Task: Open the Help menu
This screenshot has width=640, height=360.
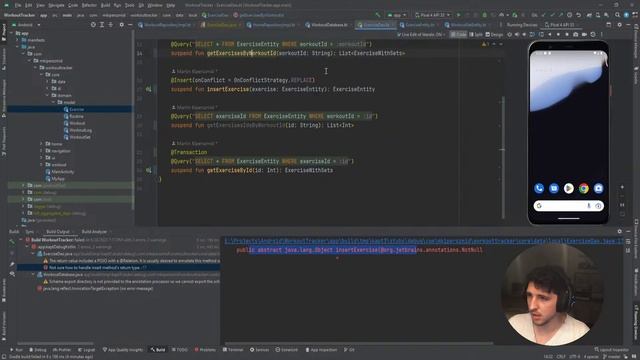Action: click(x=171, y=5)
